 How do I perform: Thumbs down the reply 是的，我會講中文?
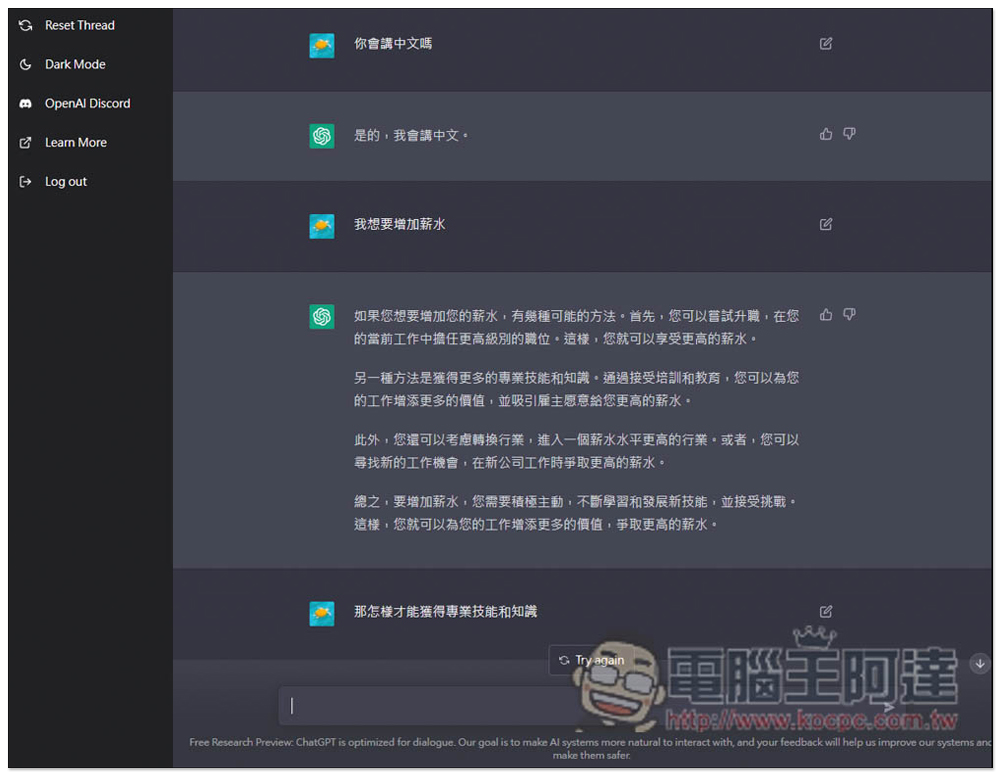coord(849,134)
